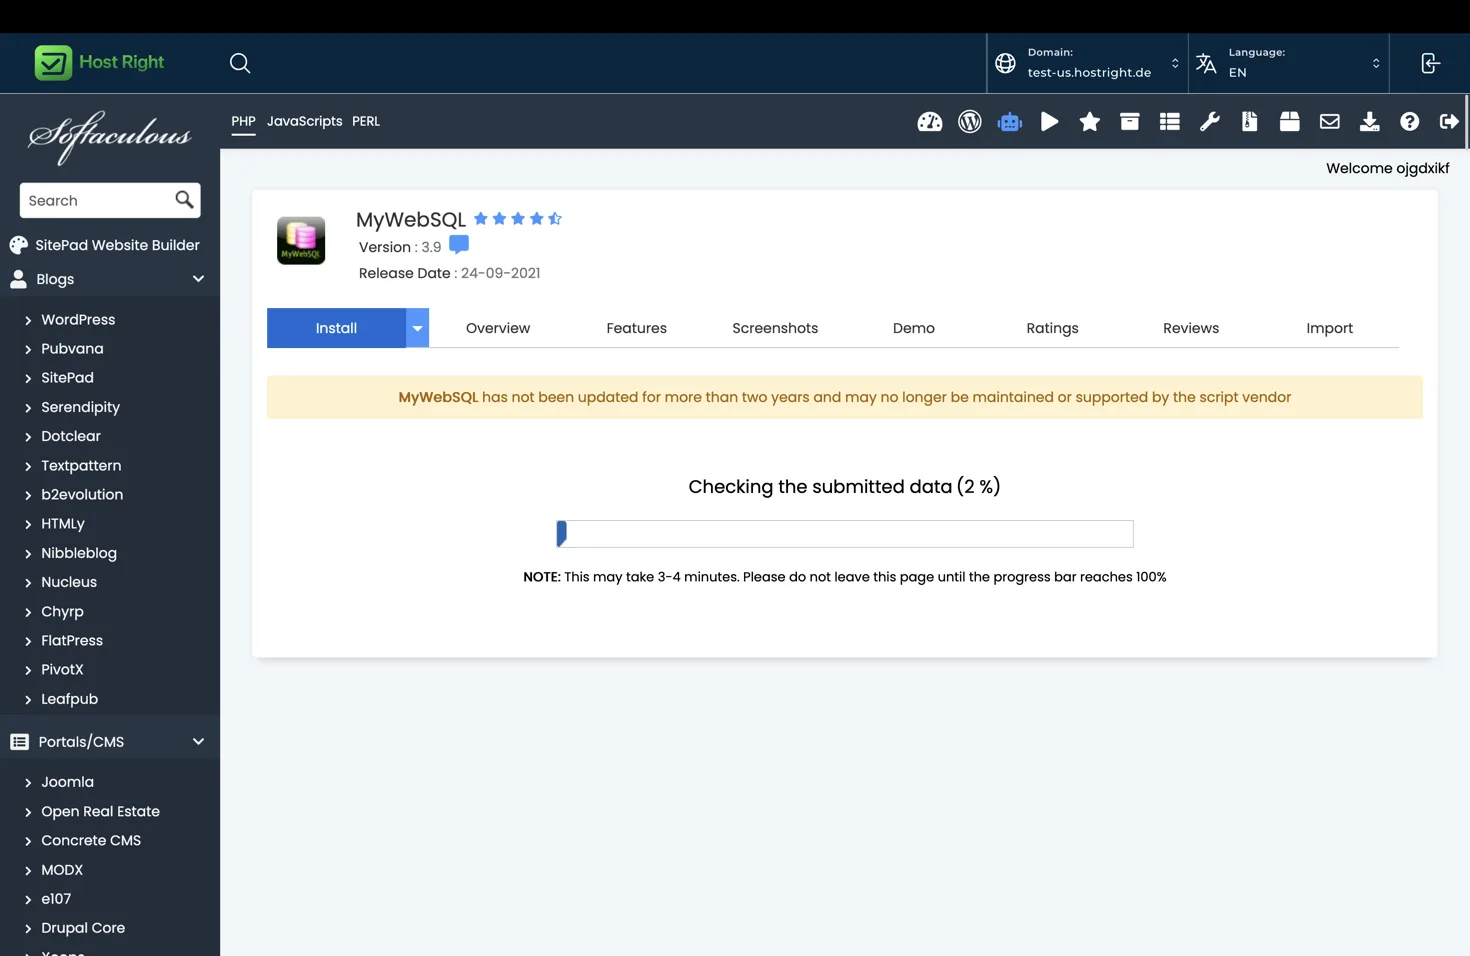Click the blue robot AI assistant icon
The image size is (1470, 956).
click(1009, 122)
